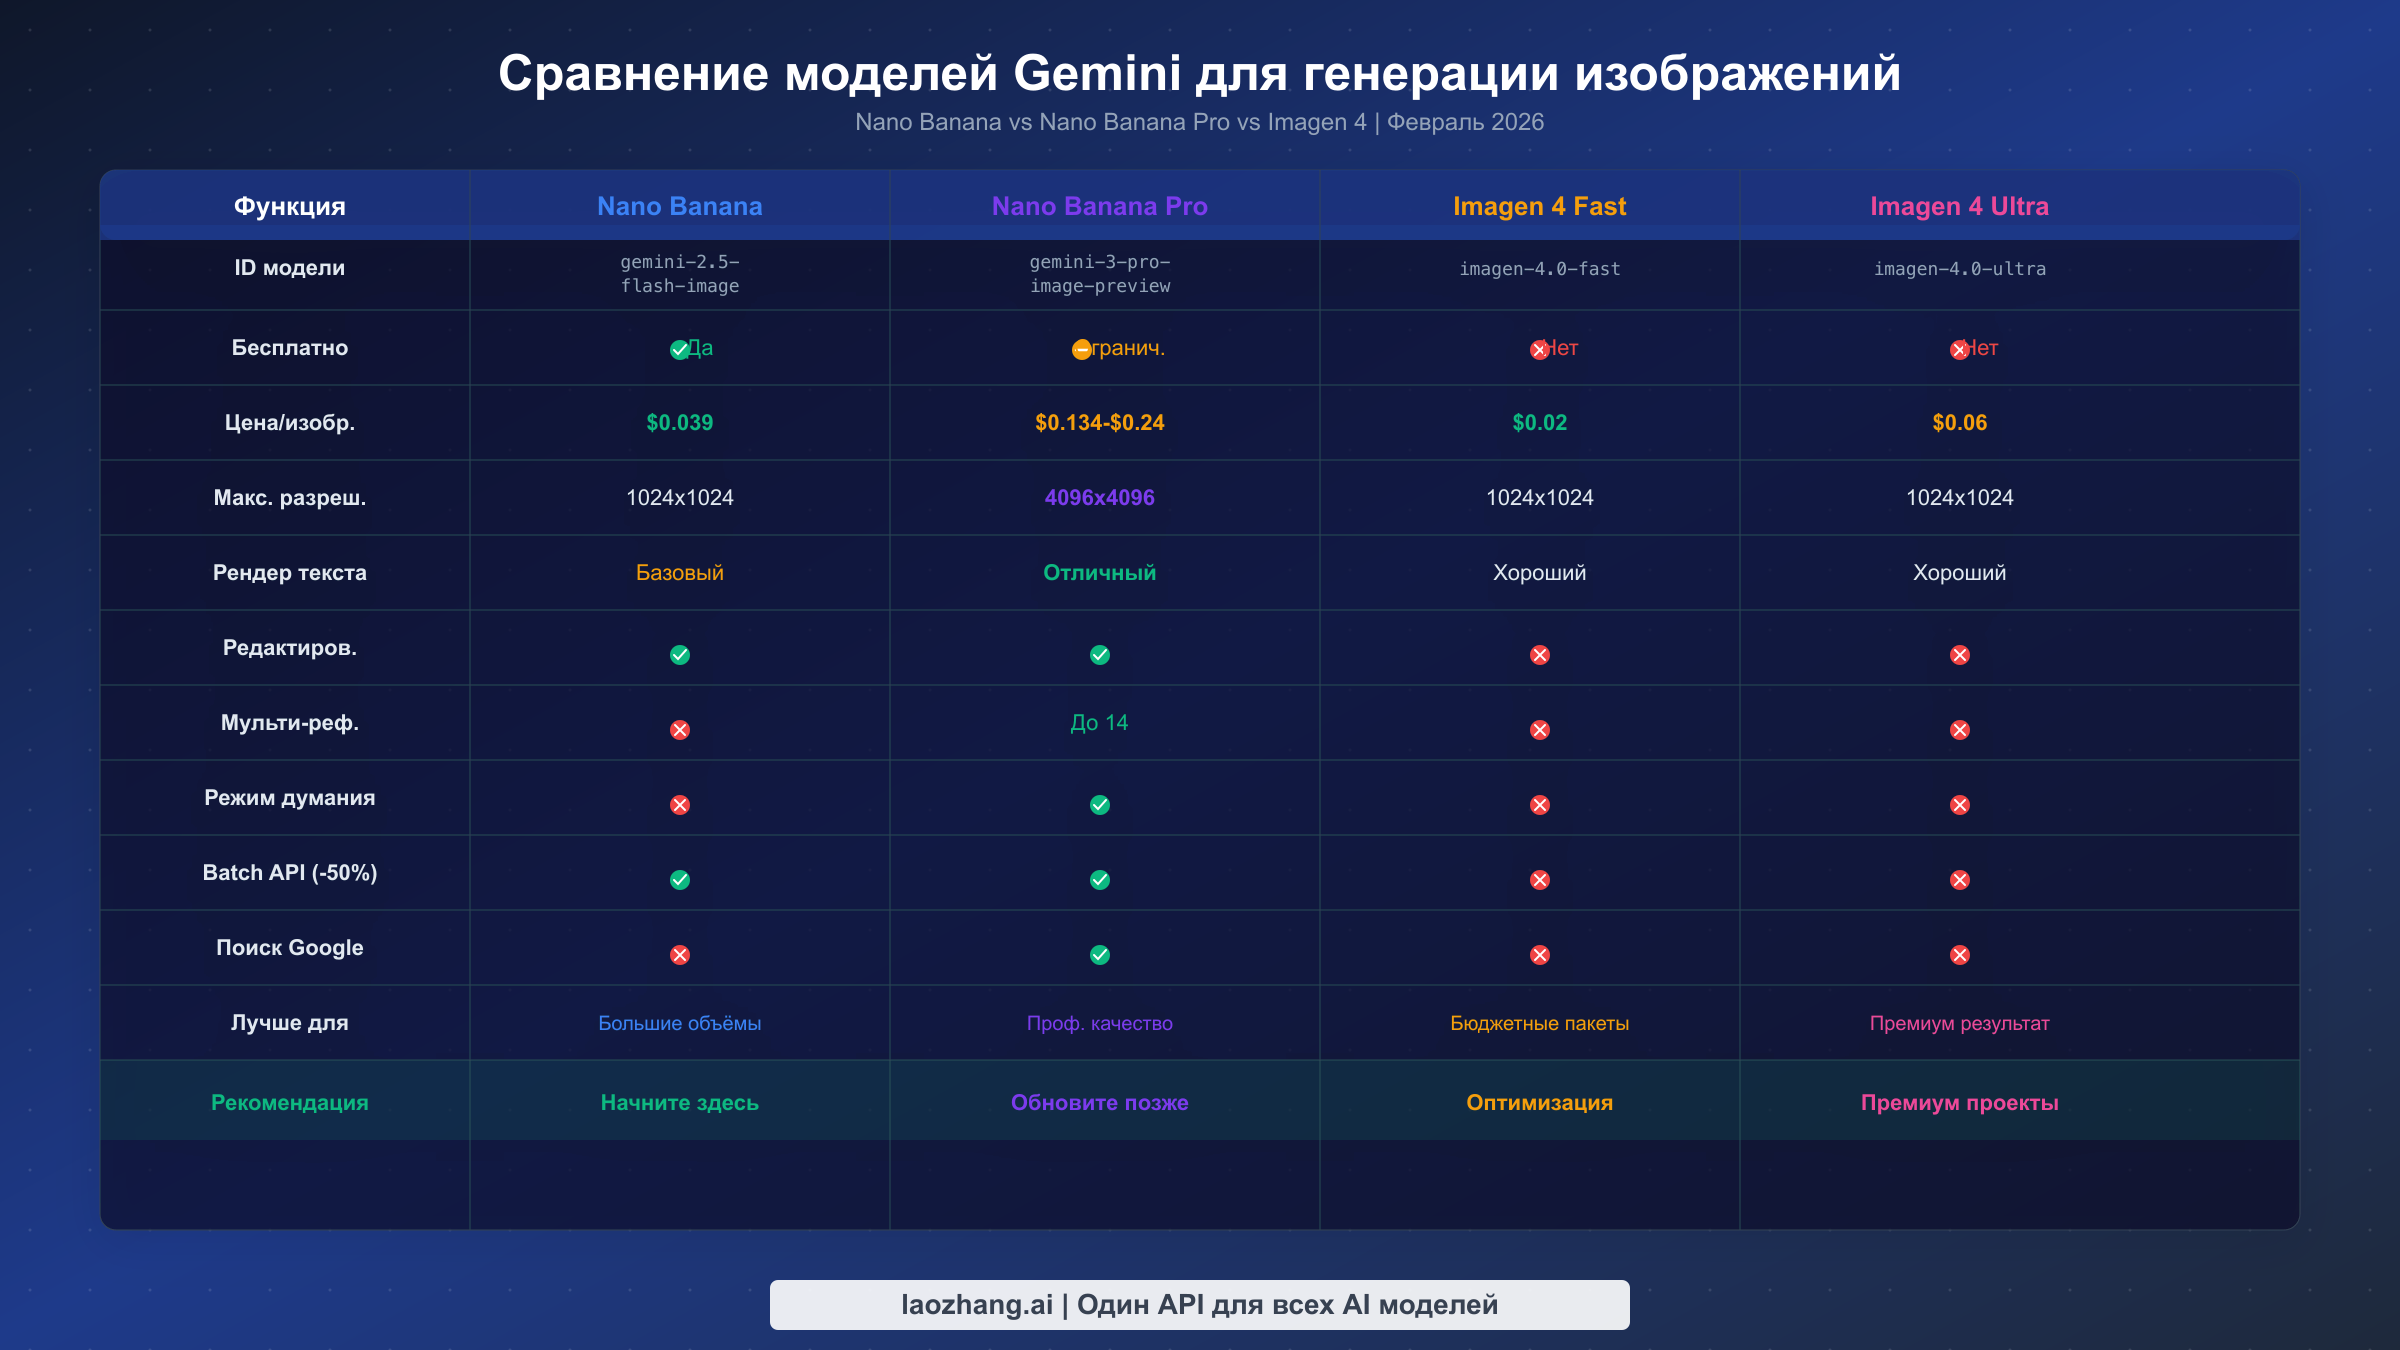Toggle the Поиск Google cross for Imagen 4 Ultra
The height and width of the screenshot is (1350, 2400).
pos(1959,954)
